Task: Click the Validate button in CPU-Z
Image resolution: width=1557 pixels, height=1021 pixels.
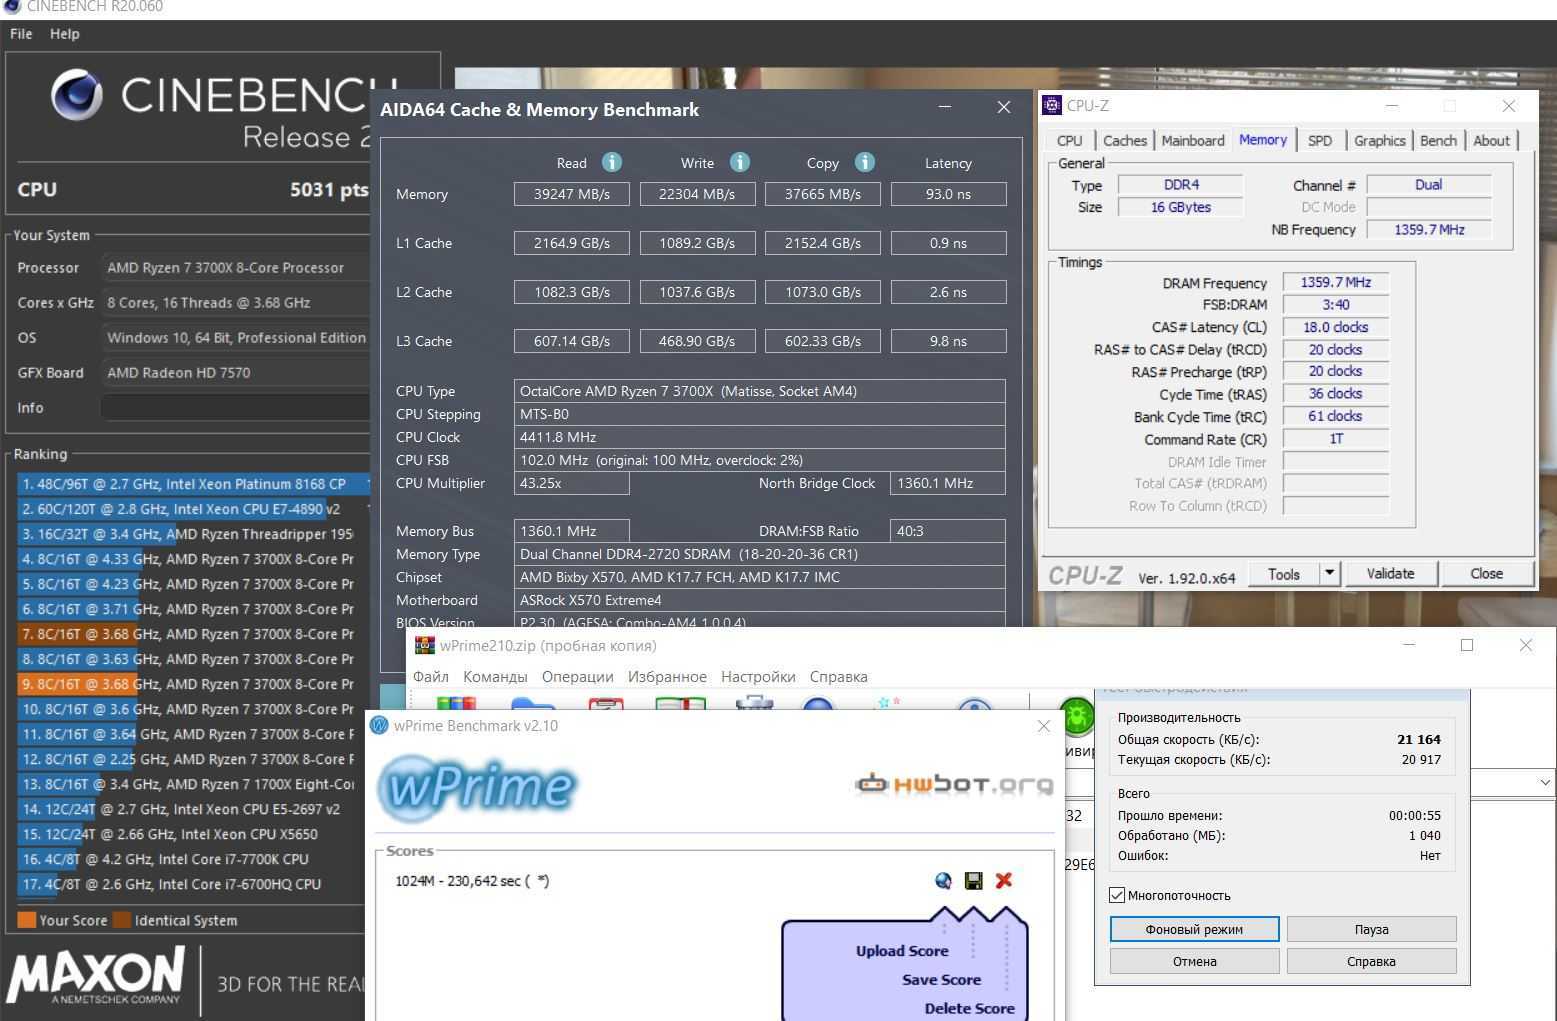Action: (x=1390, y=573)
